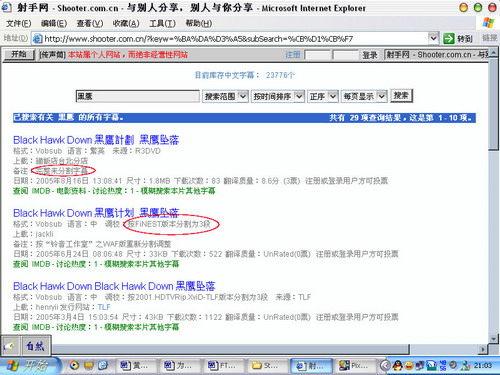Launch Media Player from quick launch
This screenshot has height=375, width=500.
[x=74, y=365]
